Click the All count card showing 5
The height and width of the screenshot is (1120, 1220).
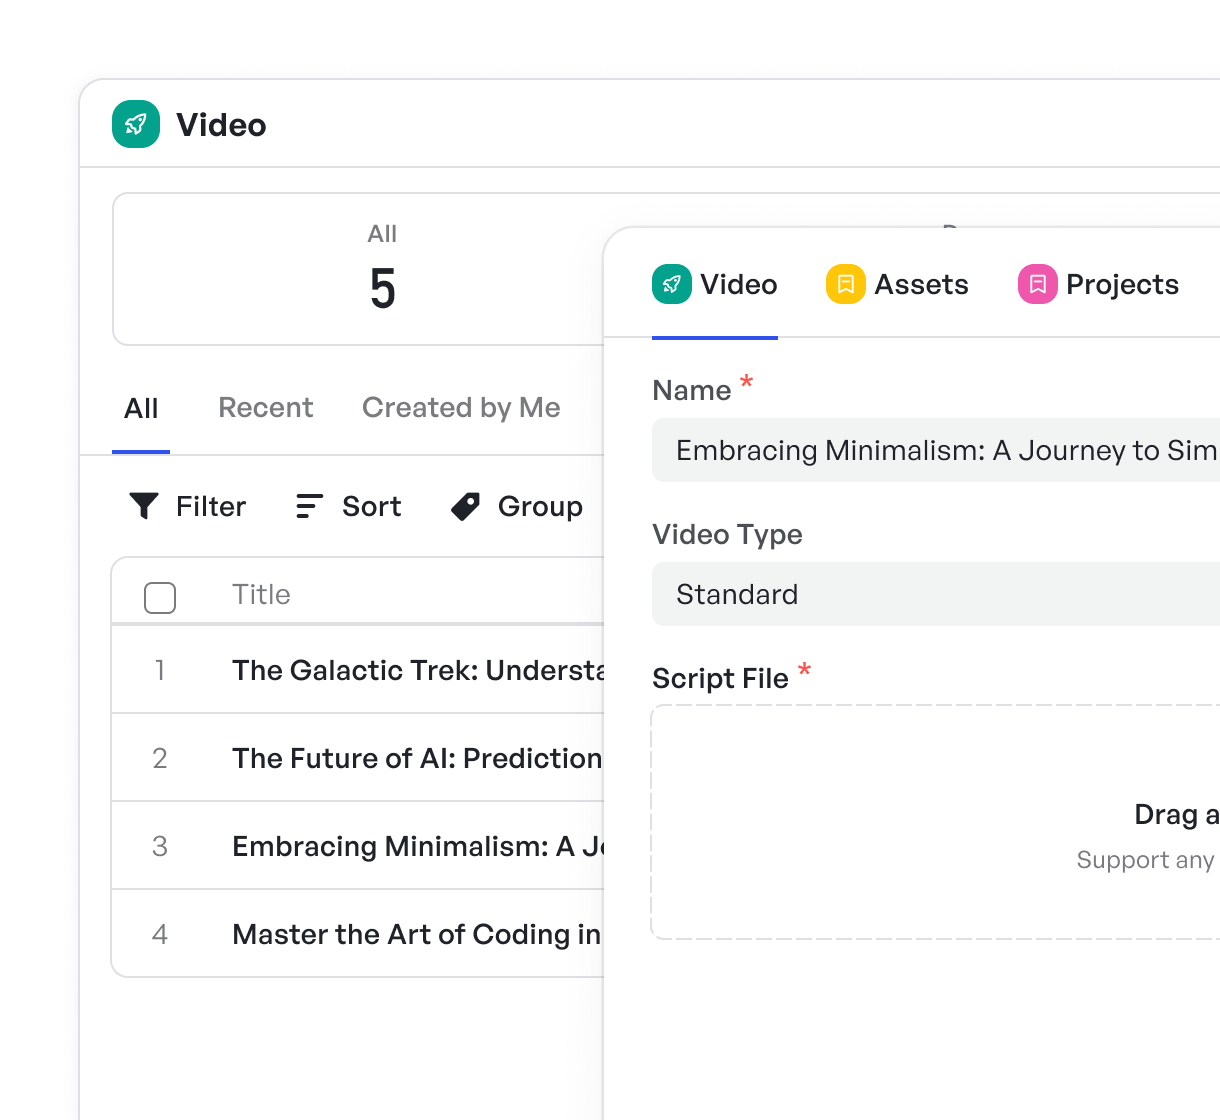pyautogui.click(x=360, y=269)
